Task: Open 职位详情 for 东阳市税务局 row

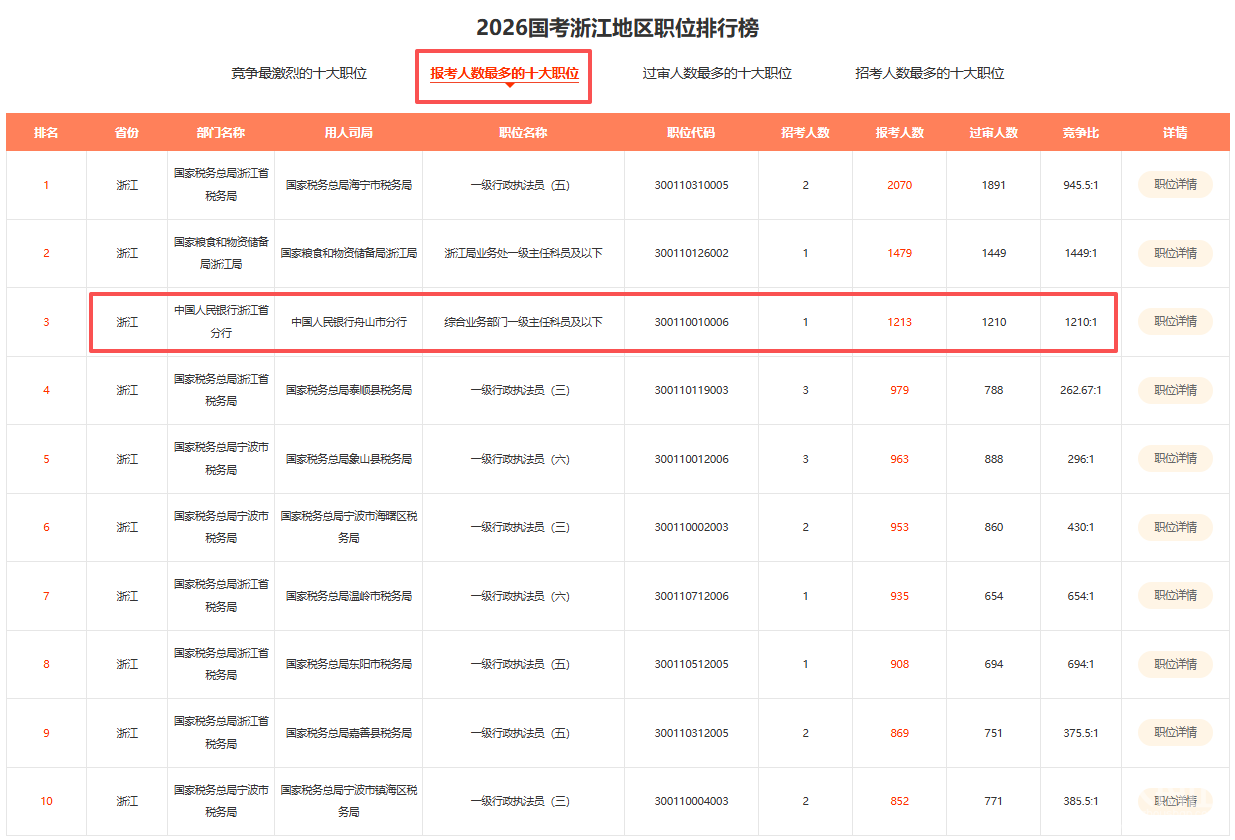Action: 1175,664
